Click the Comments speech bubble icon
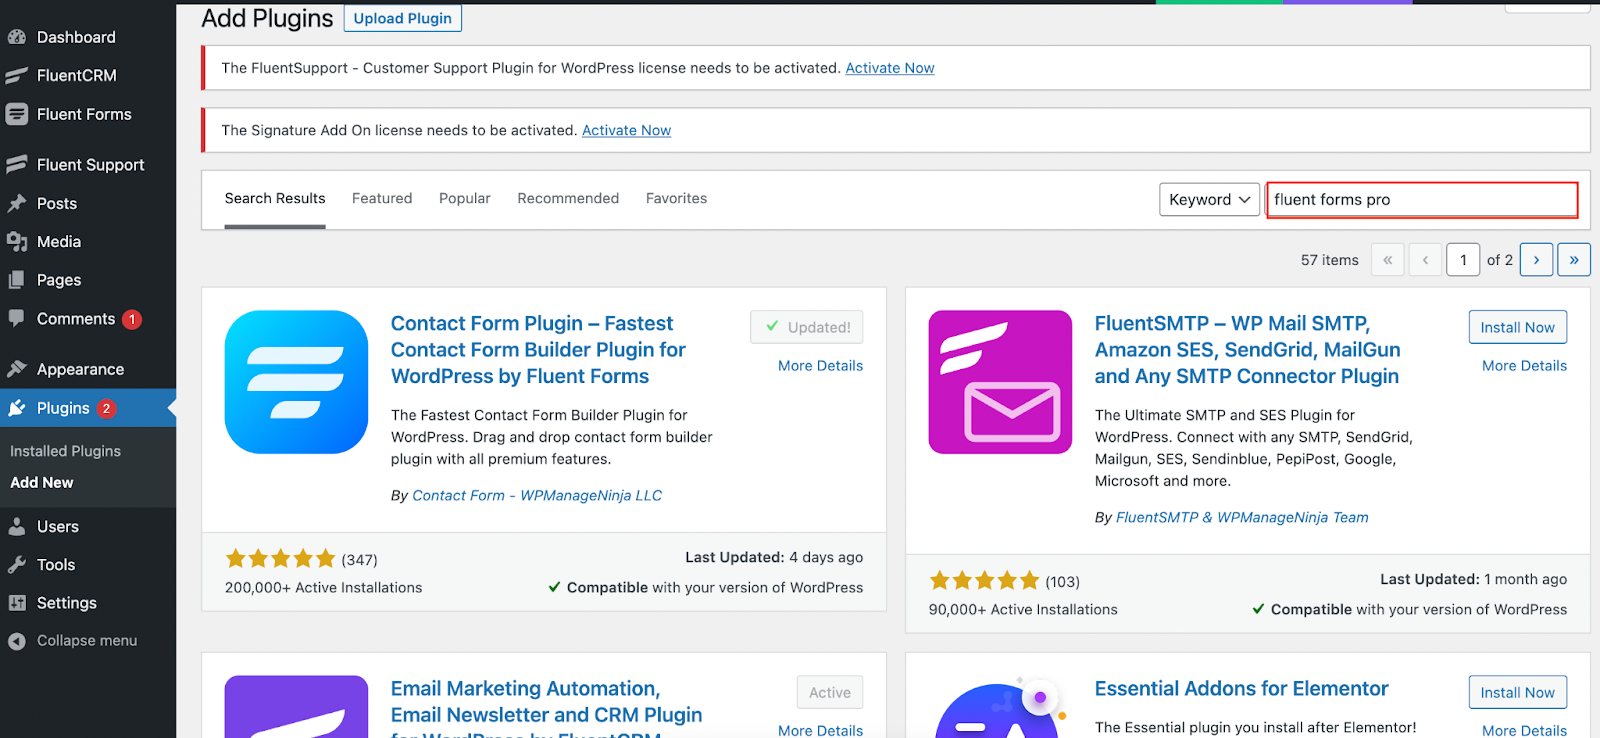1600x738 pixels. 16,319
